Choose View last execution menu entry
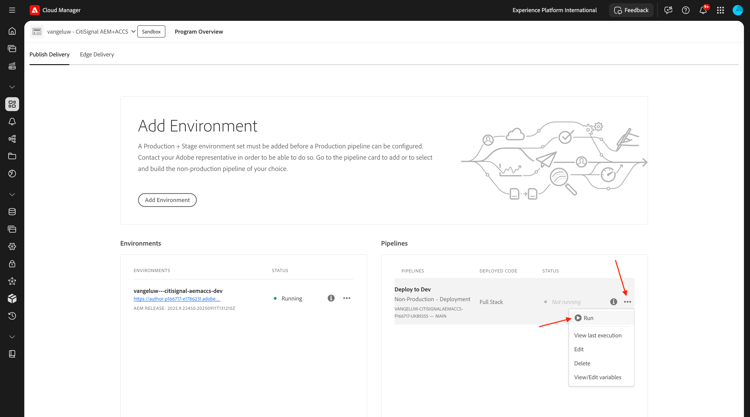Image resolution: width=750 pixels, height=417 pixels. coord(598,335)
